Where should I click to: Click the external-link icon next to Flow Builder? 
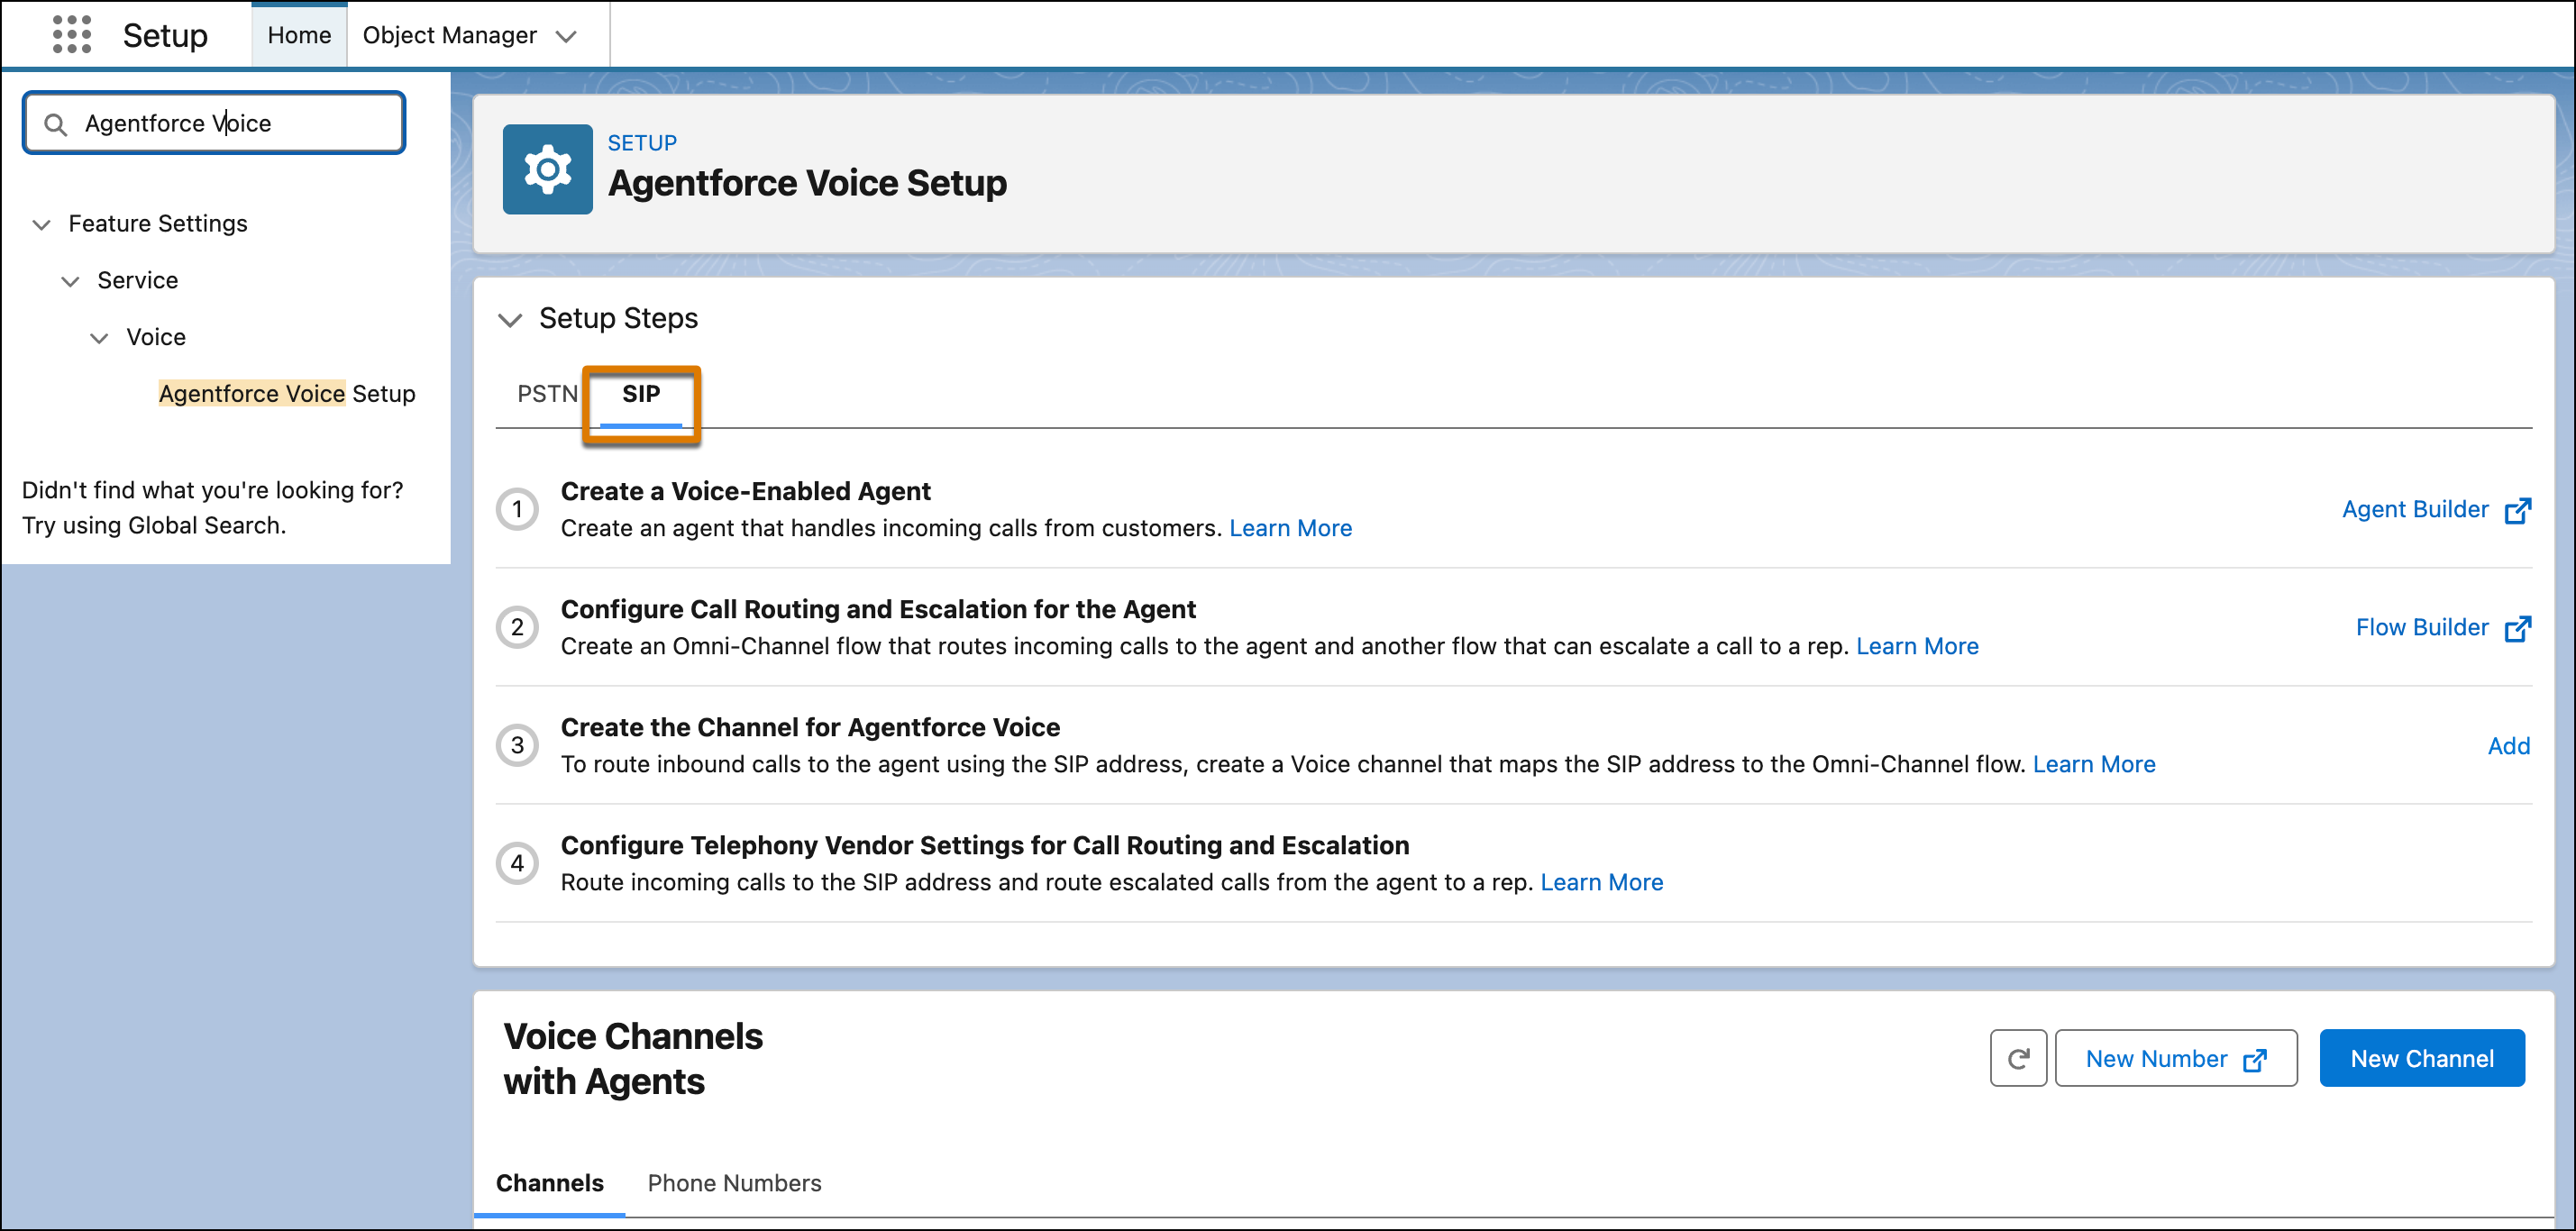[2518, 628]
